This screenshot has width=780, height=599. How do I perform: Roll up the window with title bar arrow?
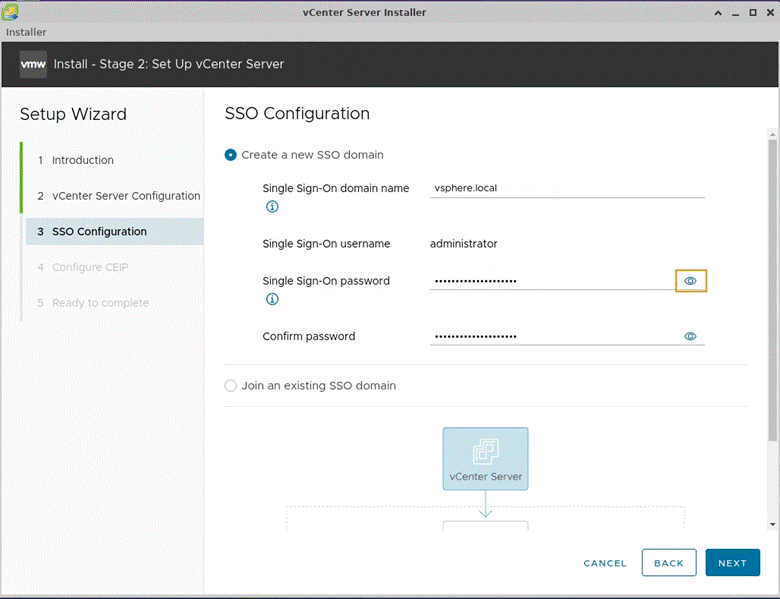(x=718, y=13)
